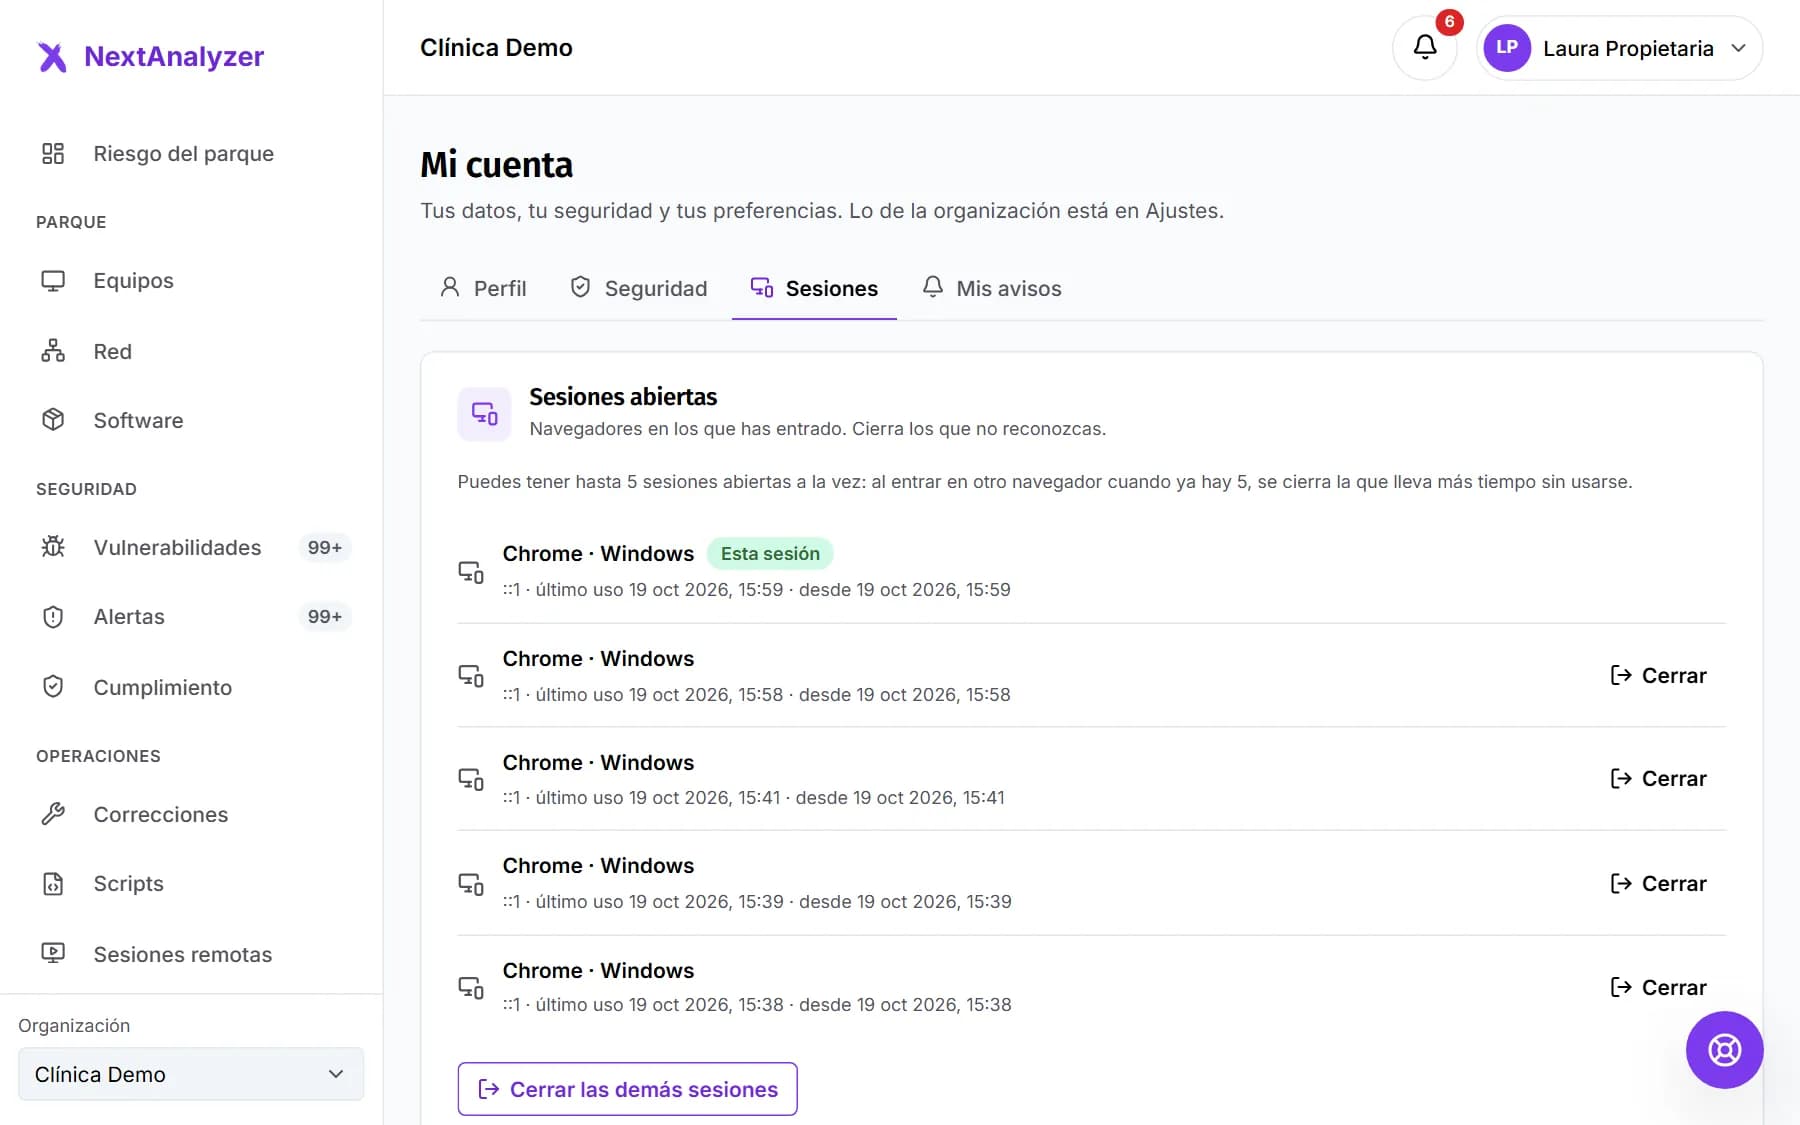1800x1125 pixels.
Task: Click the Alertas shield icon
Action: coord(53,617)
